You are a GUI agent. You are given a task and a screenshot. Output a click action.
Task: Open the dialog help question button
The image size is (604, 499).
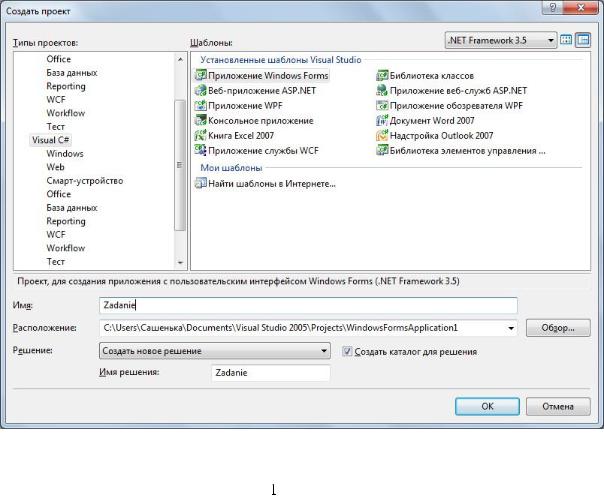pos(553,7)
